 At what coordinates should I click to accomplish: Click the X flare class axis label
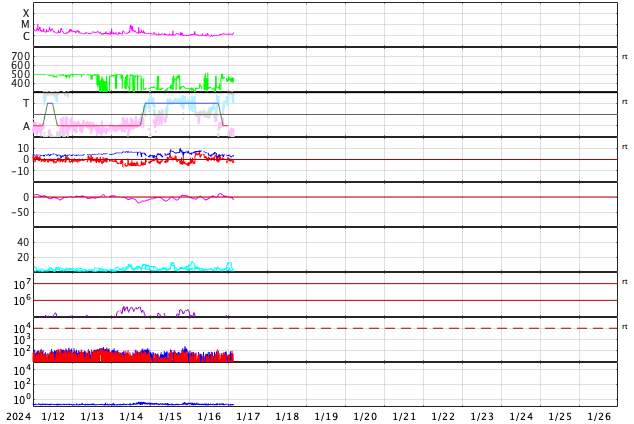tap(26, 13)
